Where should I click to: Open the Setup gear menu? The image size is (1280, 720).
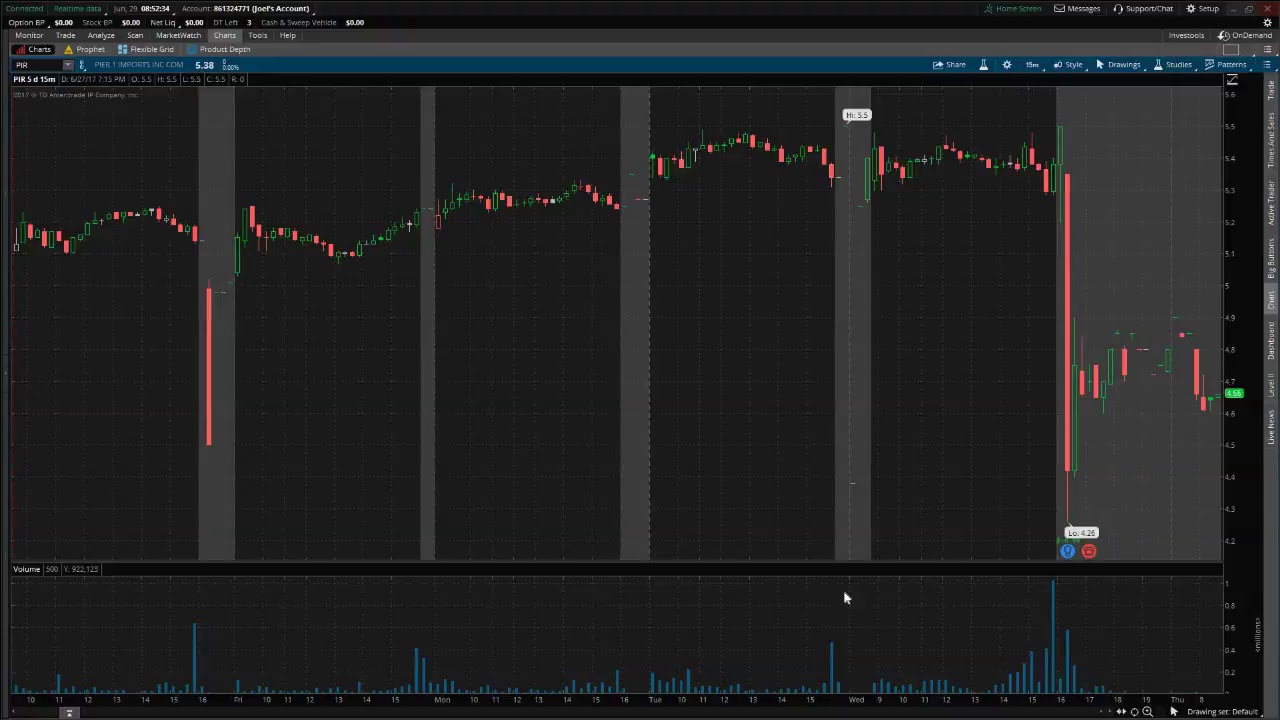[x=1202, y=8]
